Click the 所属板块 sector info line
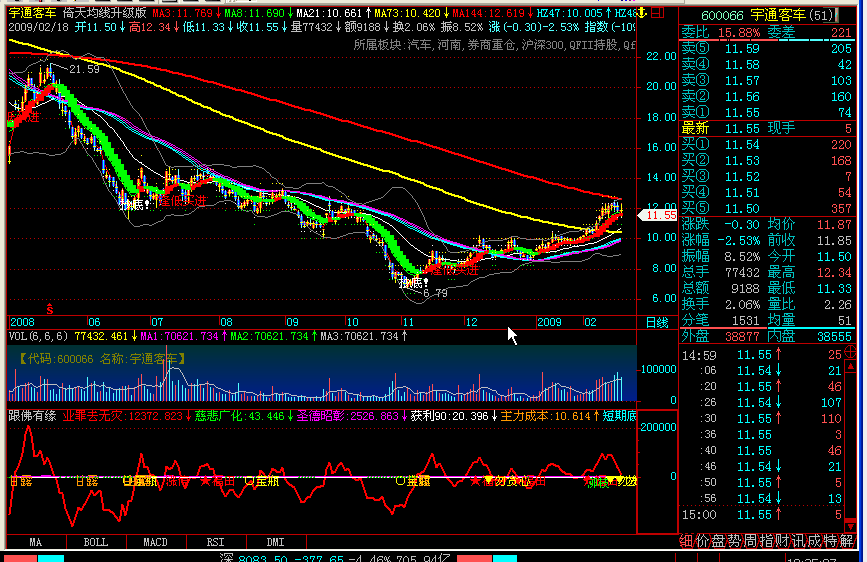The image size is (867, 562). pos(494,45)
